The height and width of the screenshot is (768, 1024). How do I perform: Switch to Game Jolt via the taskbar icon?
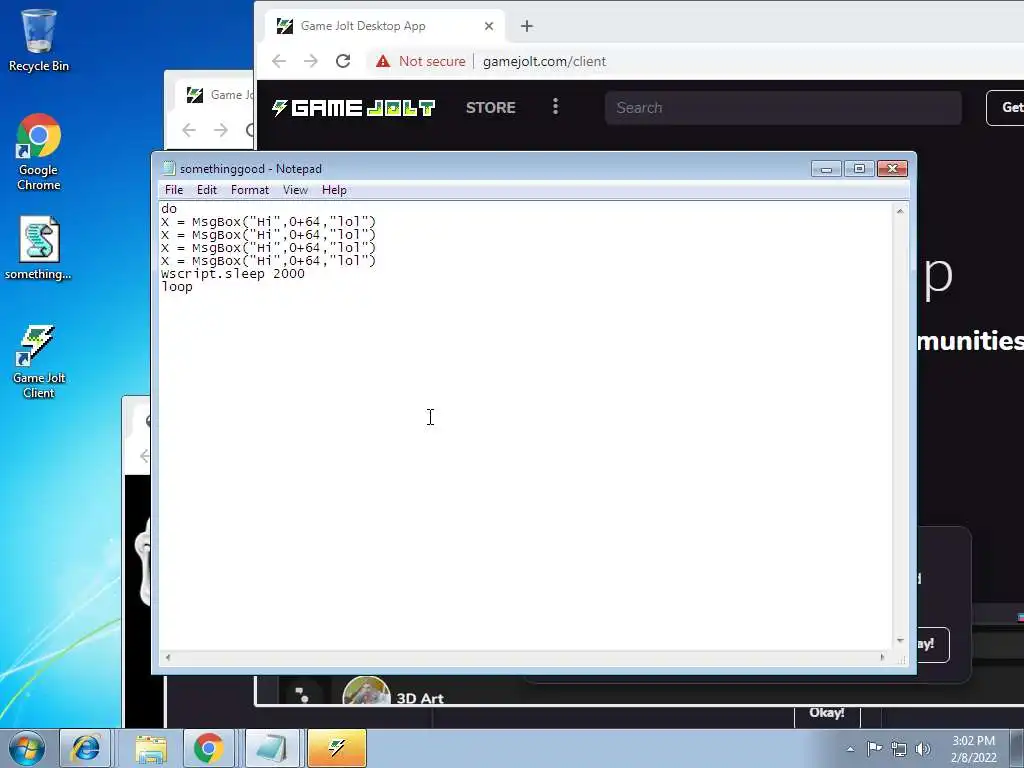[337, 748]
